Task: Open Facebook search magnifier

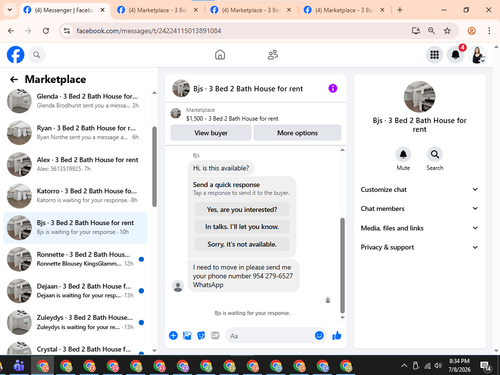Action: tap(37, 55)
